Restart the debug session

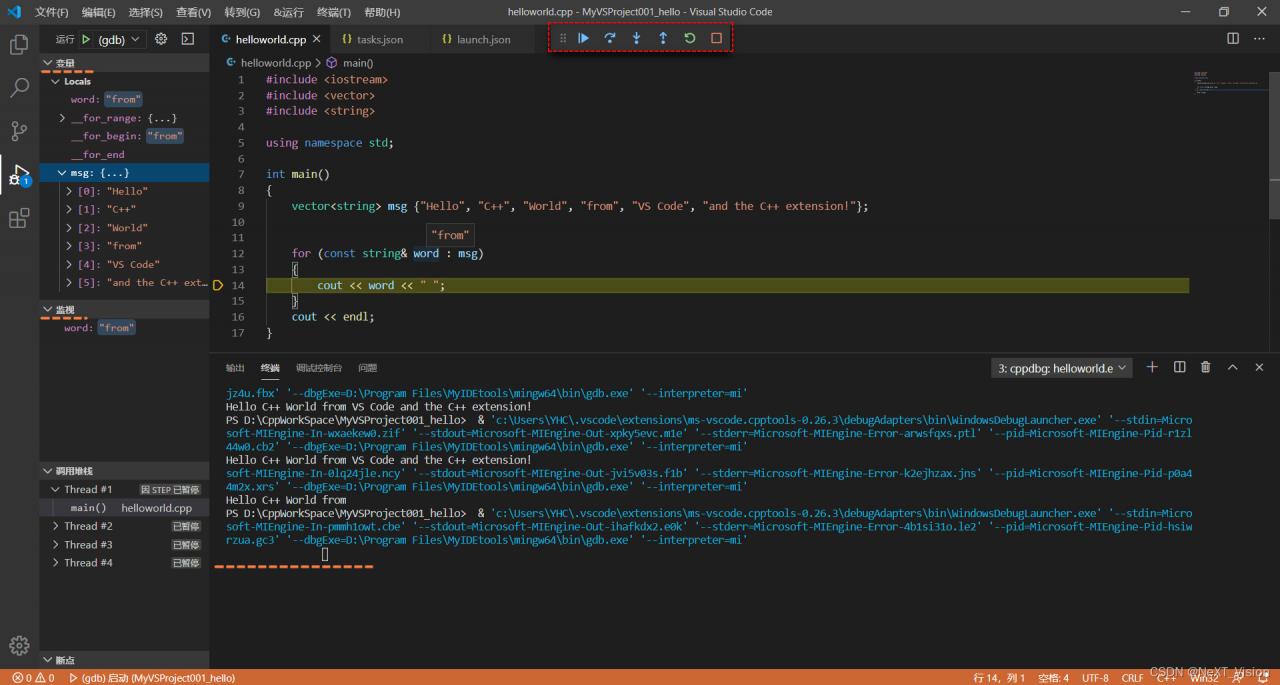(689, 38)
